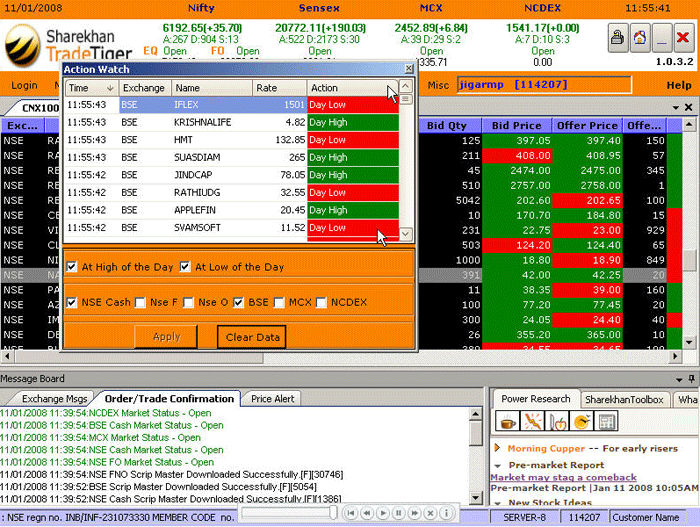Click the lock application icon in header

coord(618,38)
